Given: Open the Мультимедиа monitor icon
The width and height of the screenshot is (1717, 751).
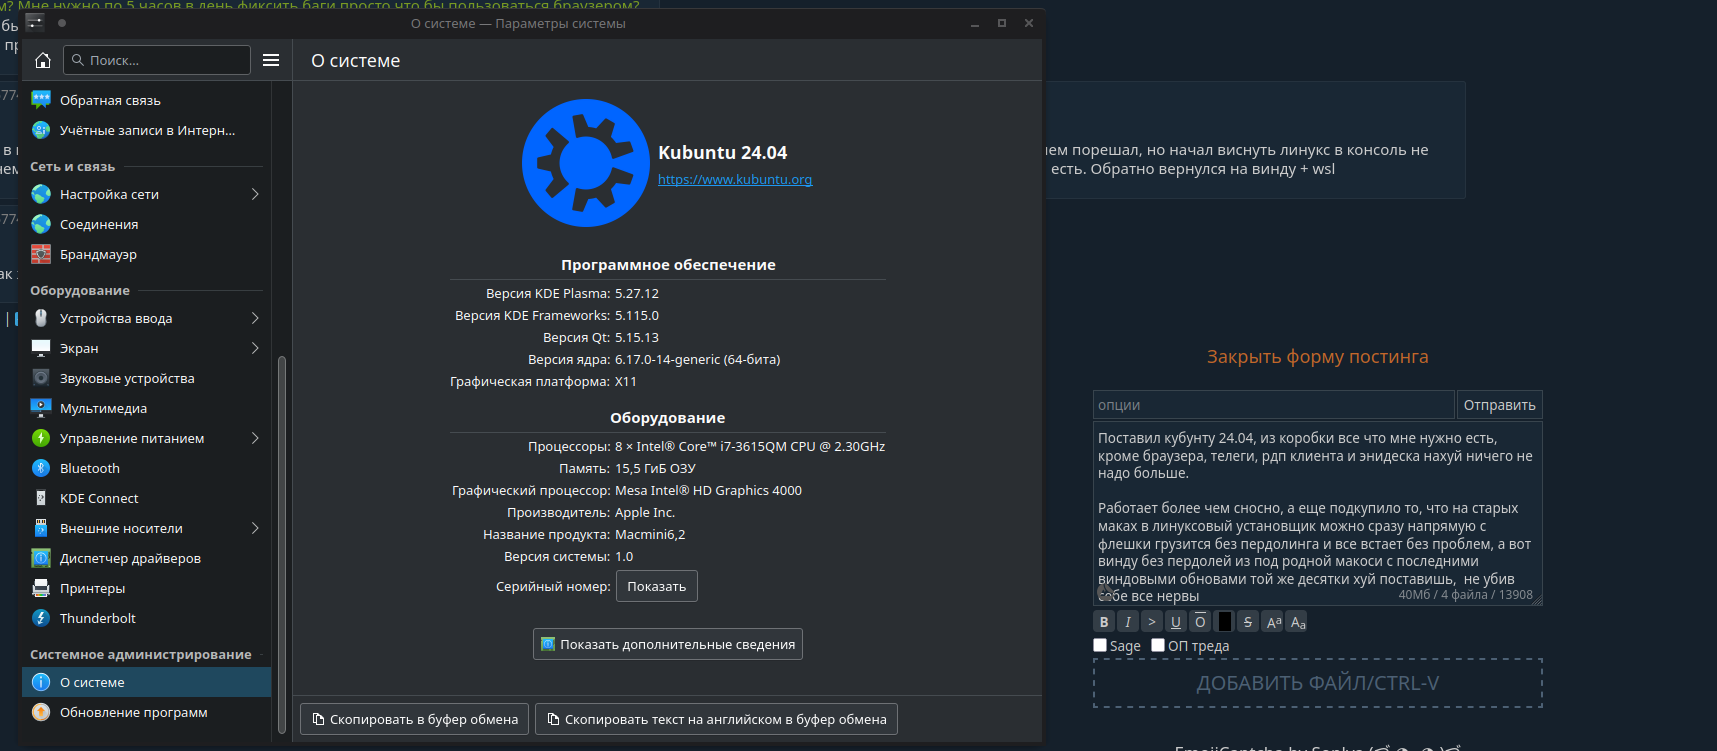Looking at the screenshot, I should (41, 408).
